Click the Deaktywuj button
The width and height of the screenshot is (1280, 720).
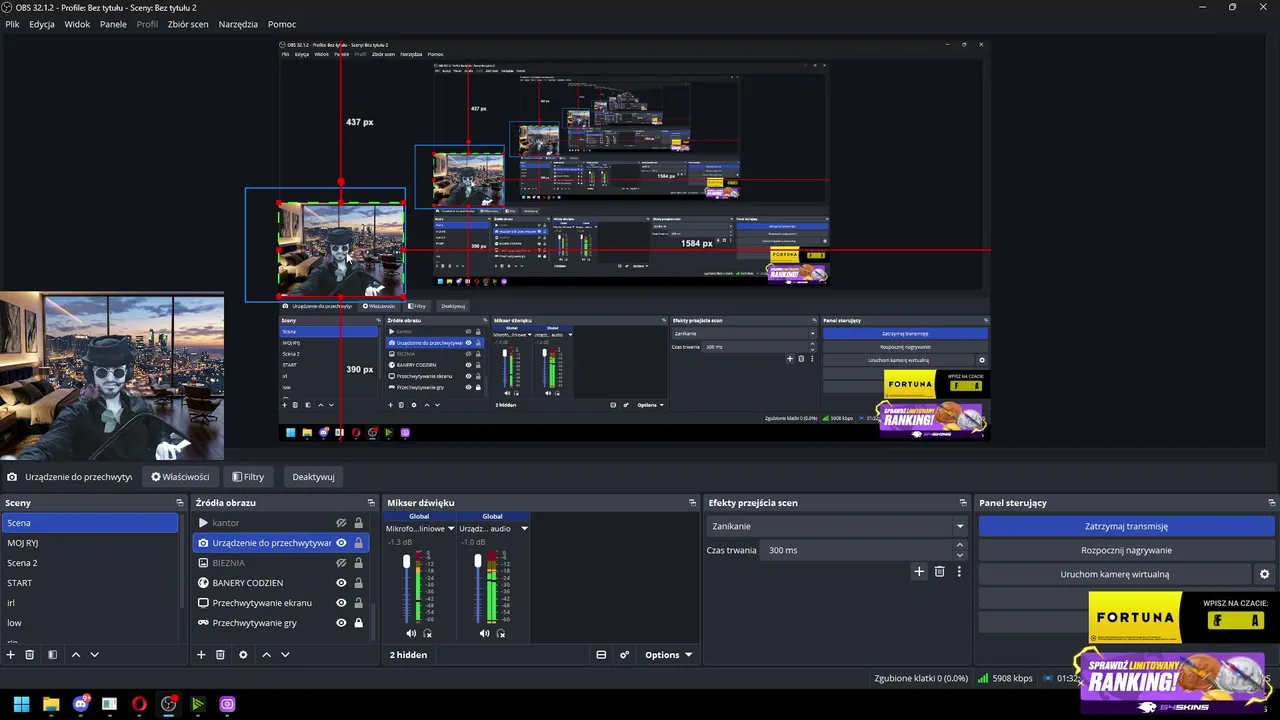(313, 477)
